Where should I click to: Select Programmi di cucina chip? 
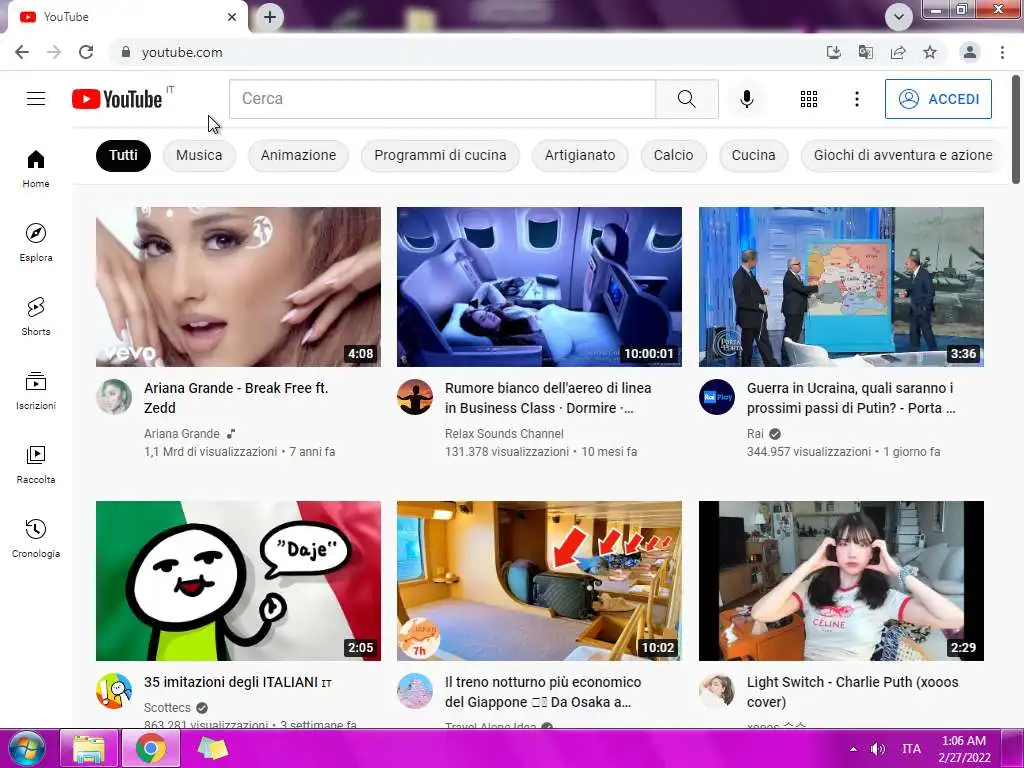[x=440, y=155]
